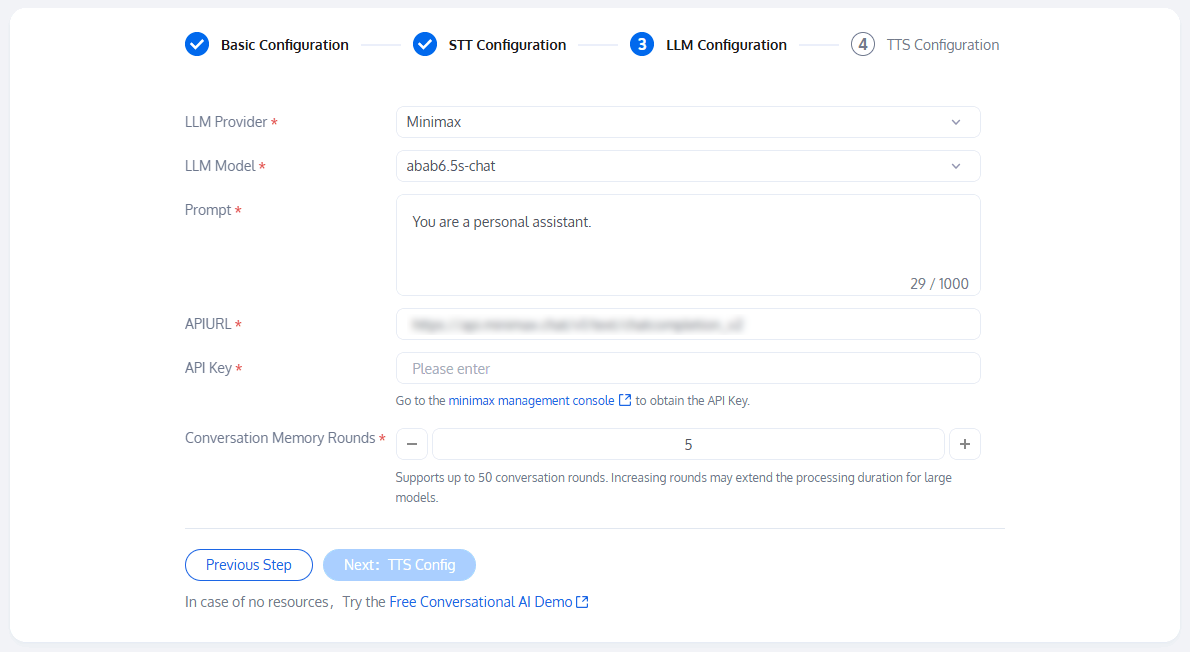
Task: Select the TTS Configuration step label
Action: pyautogui.click(x=942, y=45)
